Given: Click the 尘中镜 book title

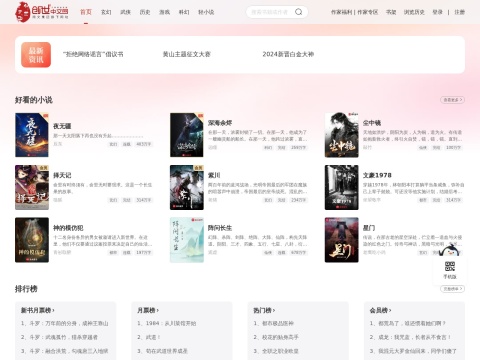Looking at the screenshot, I should tap(372, 123).
